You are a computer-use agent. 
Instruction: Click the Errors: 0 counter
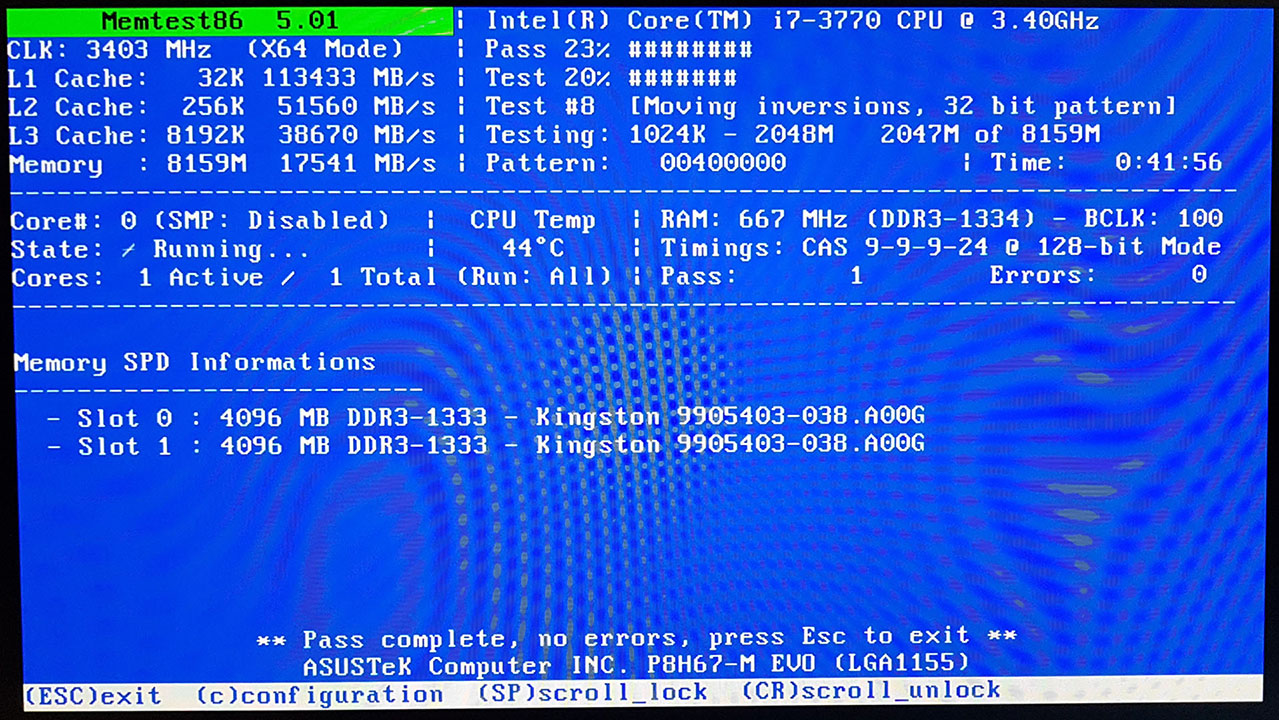point(1099,275)
